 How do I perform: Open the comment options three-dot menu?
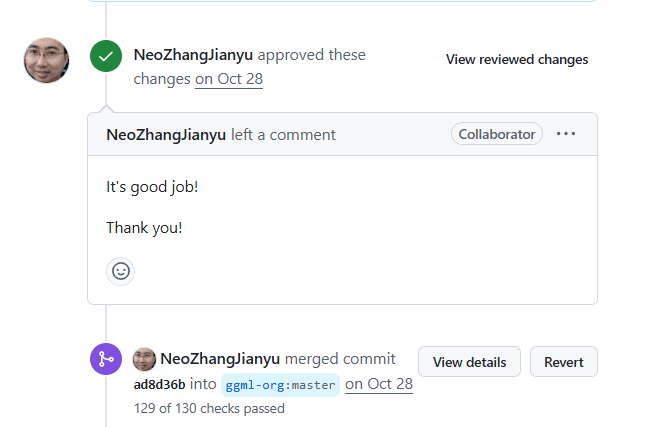(x=566, y=134)
